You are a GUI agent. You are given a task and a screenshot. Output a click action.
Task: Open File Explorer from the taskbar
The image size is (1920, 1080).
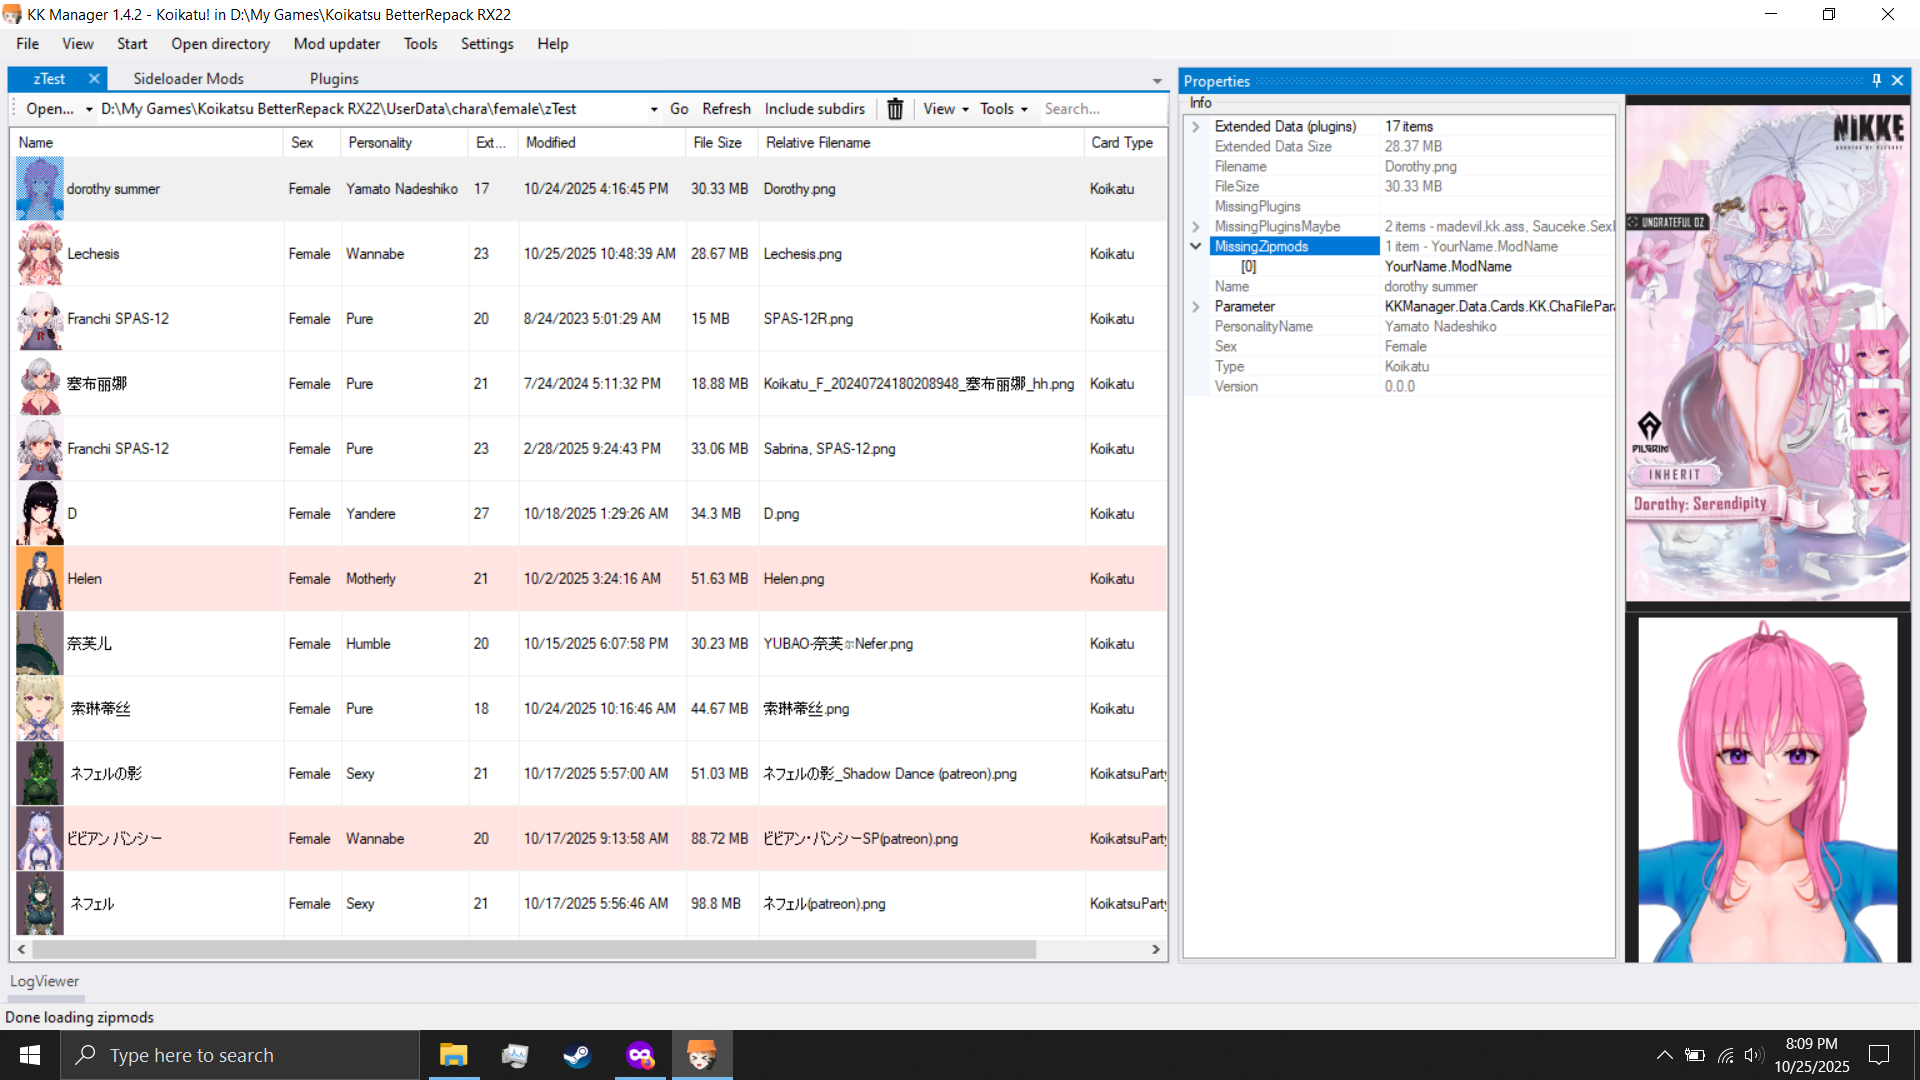coord(453,1055)
